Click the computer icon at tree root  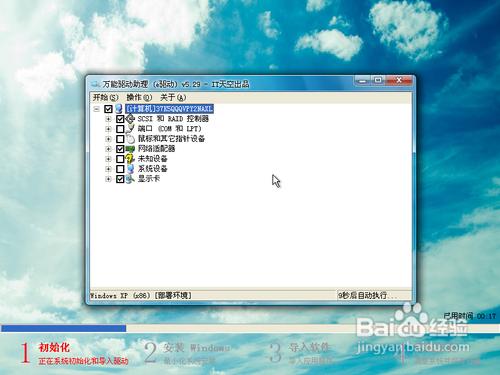click(x=119, y=109)
